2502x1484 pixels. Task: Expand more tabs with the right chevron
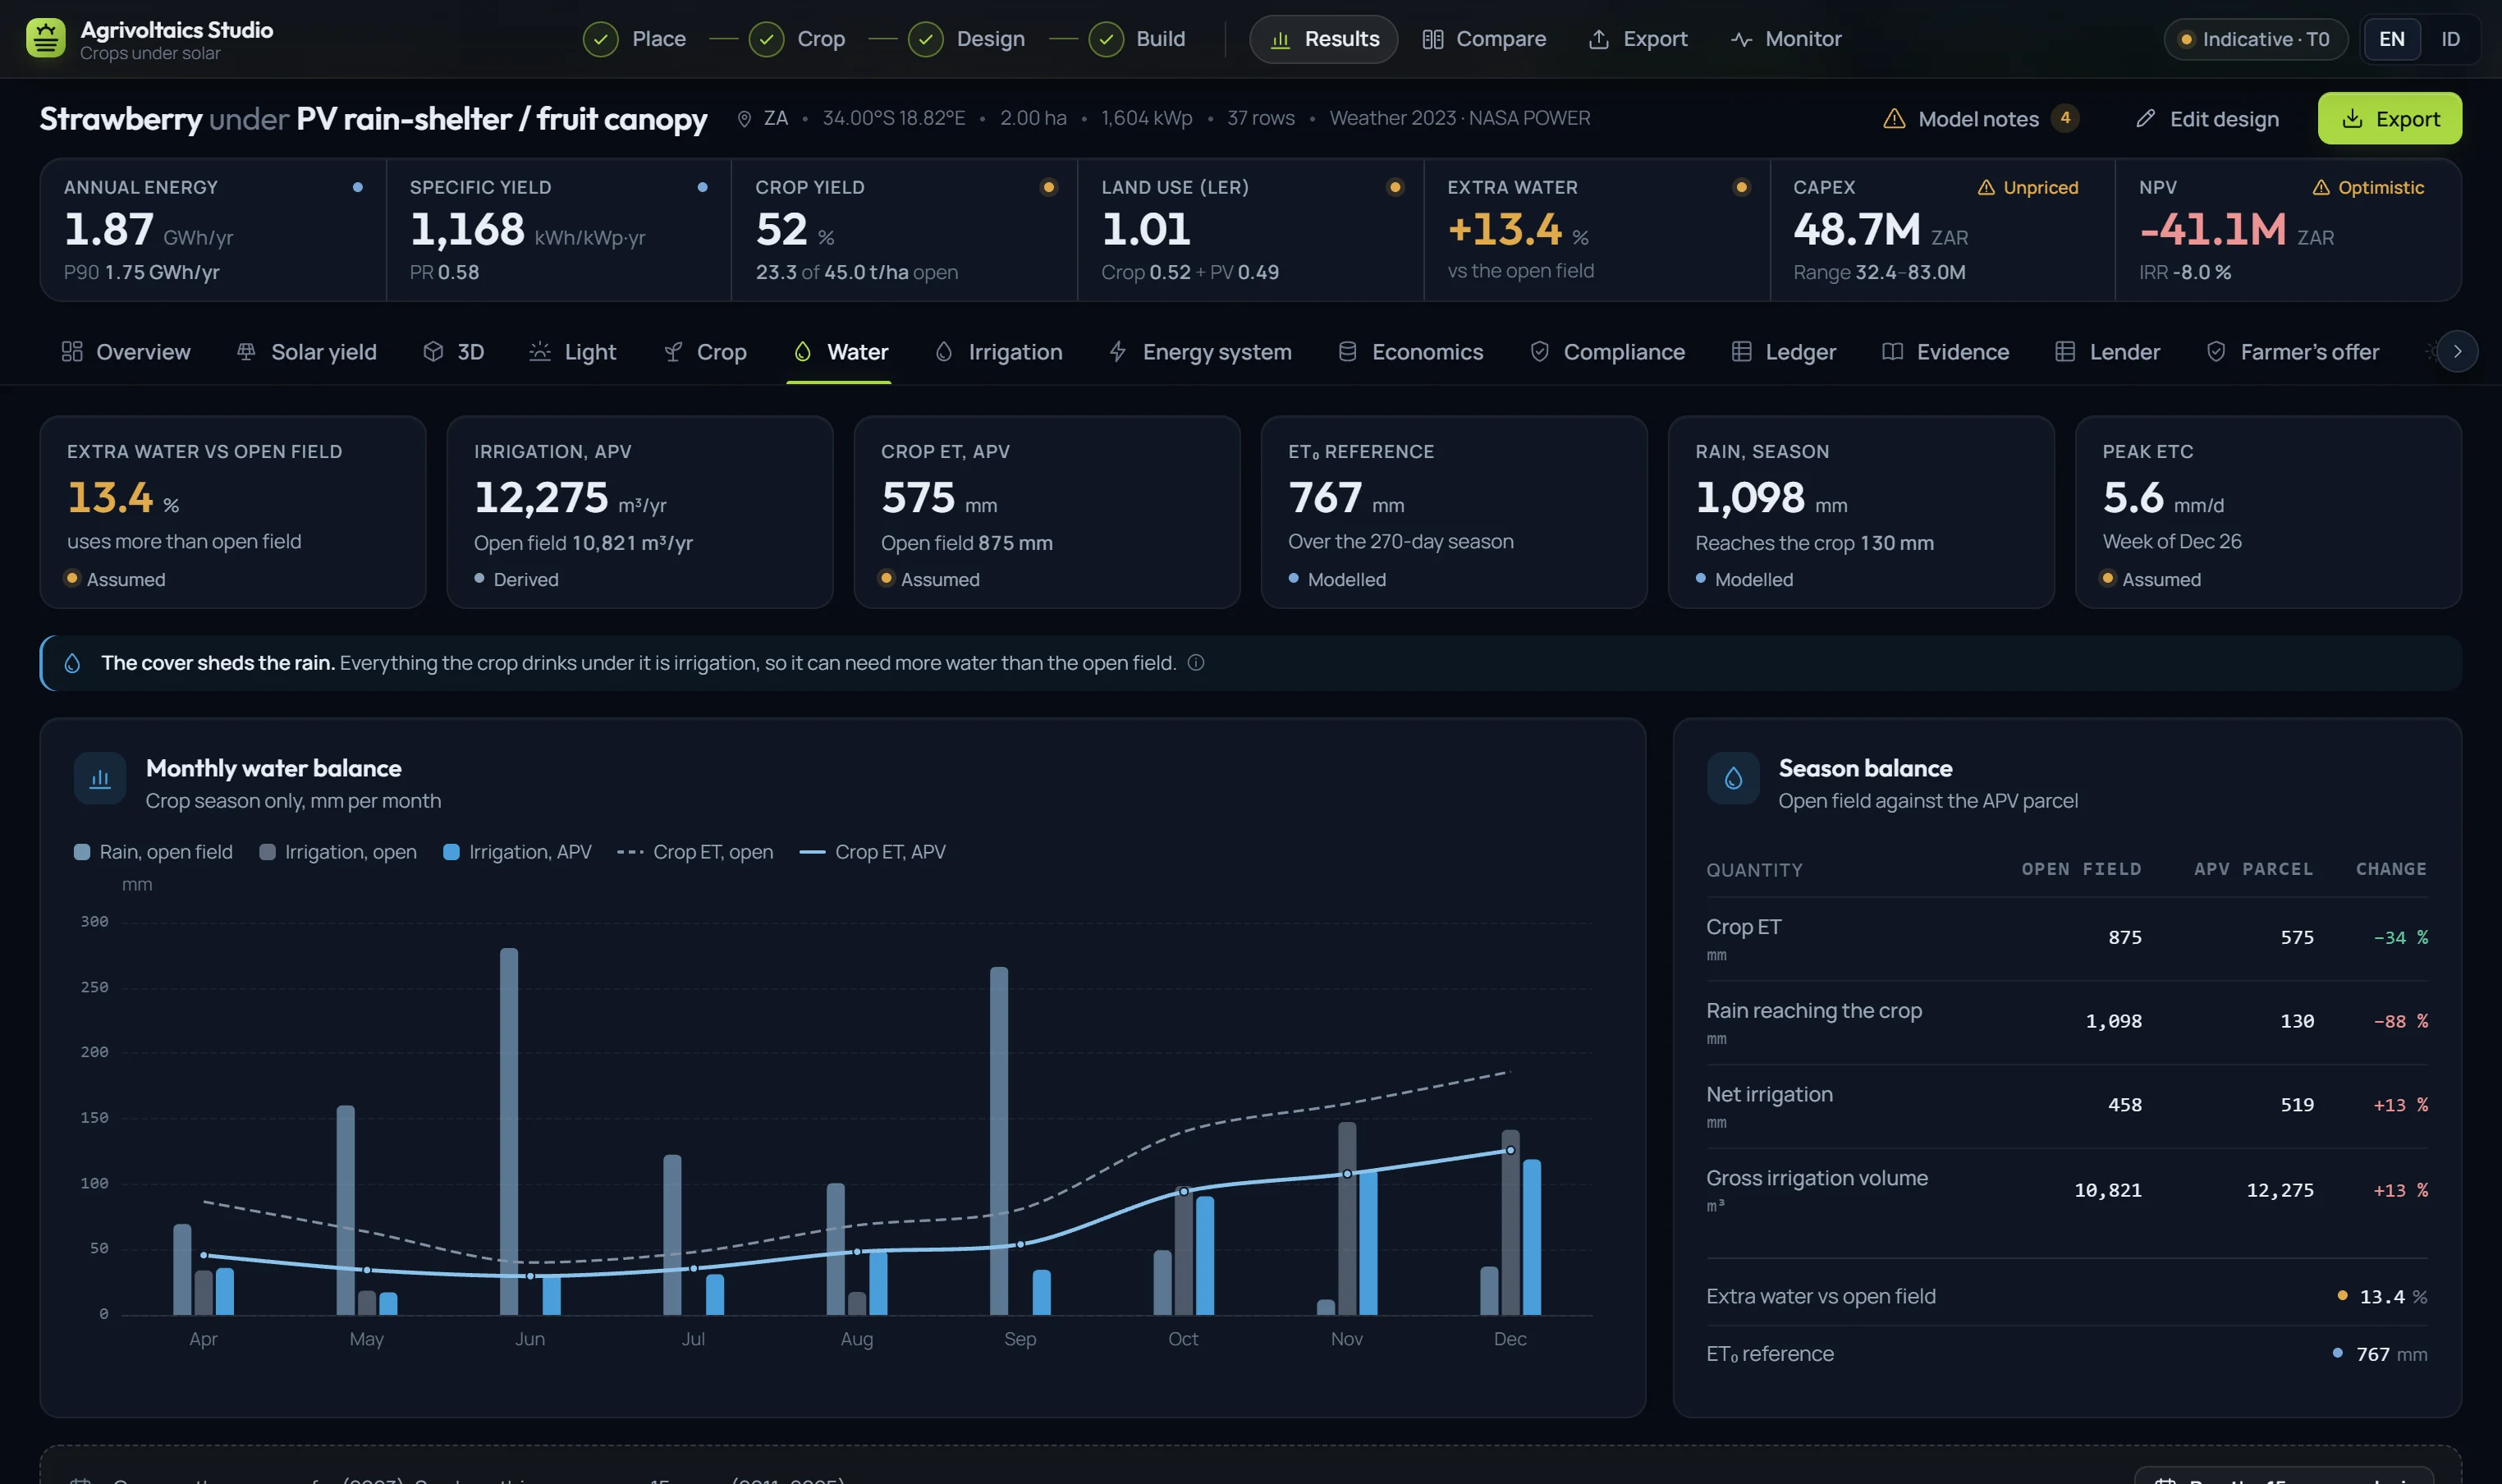2457,351
